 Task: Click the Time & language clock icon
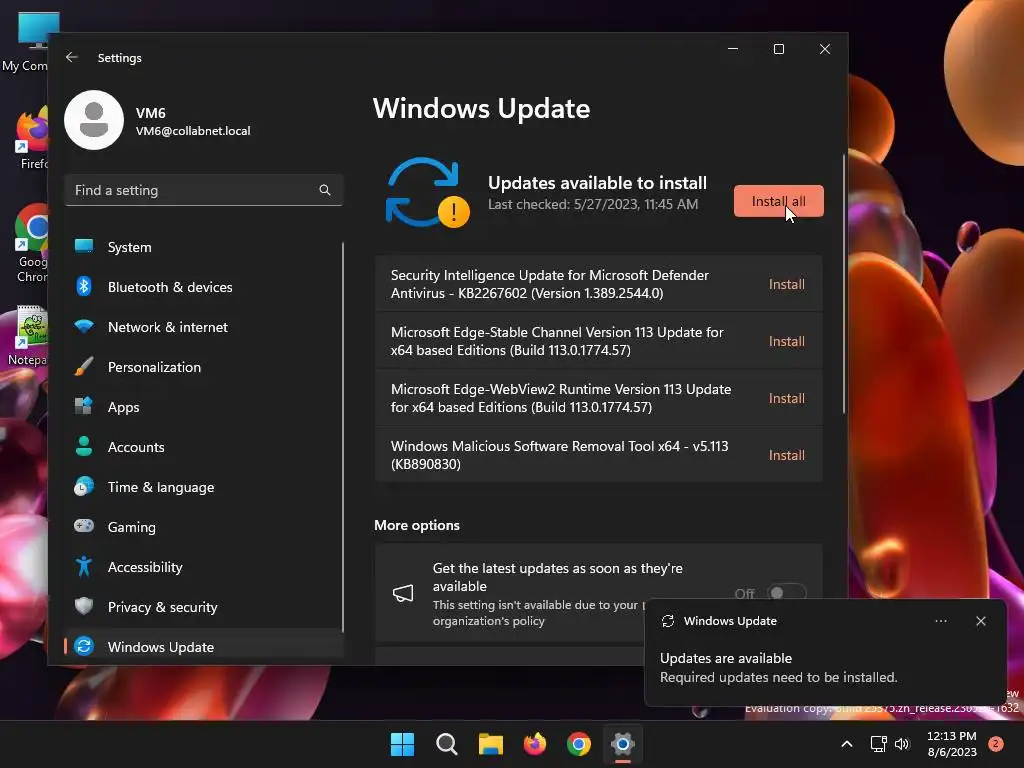click(84, 487)
